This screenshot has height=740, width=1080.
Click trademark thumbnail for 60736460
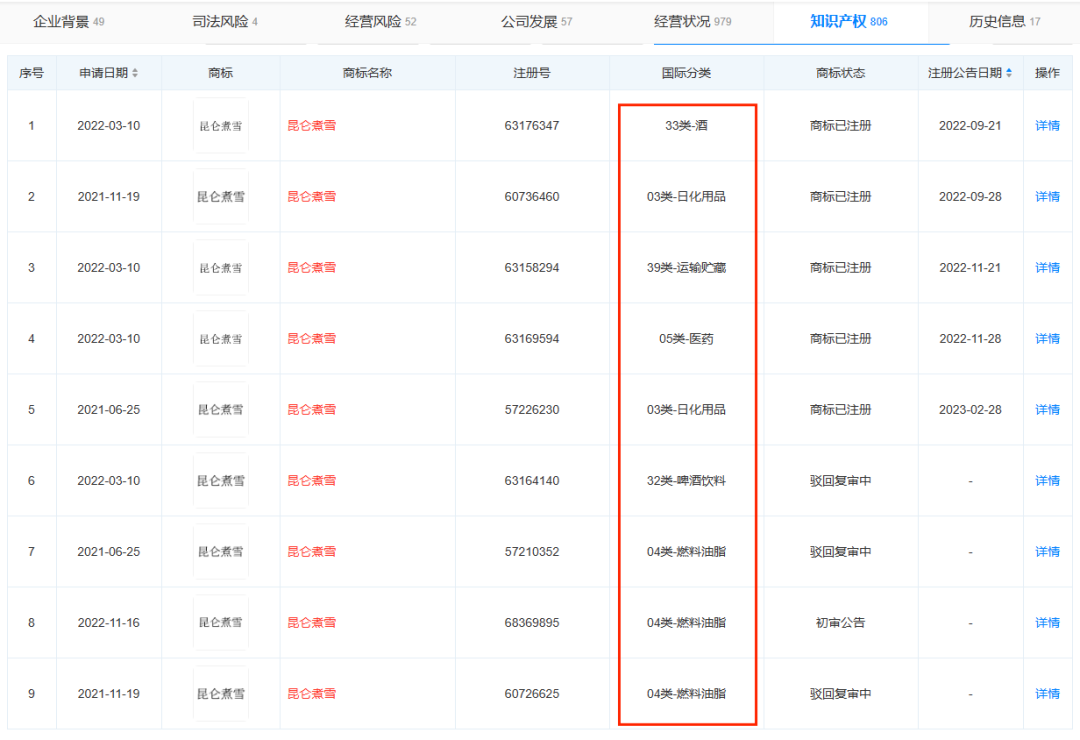(x=221, y=197)
